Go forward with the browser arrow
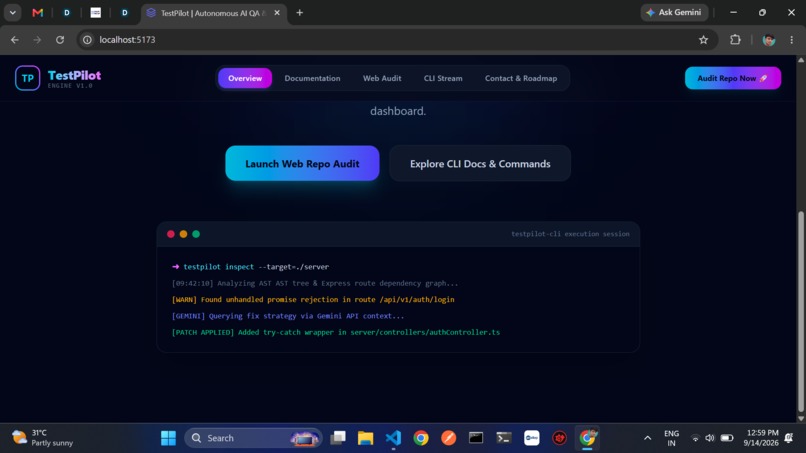The image size is (806, 453). 37,40
